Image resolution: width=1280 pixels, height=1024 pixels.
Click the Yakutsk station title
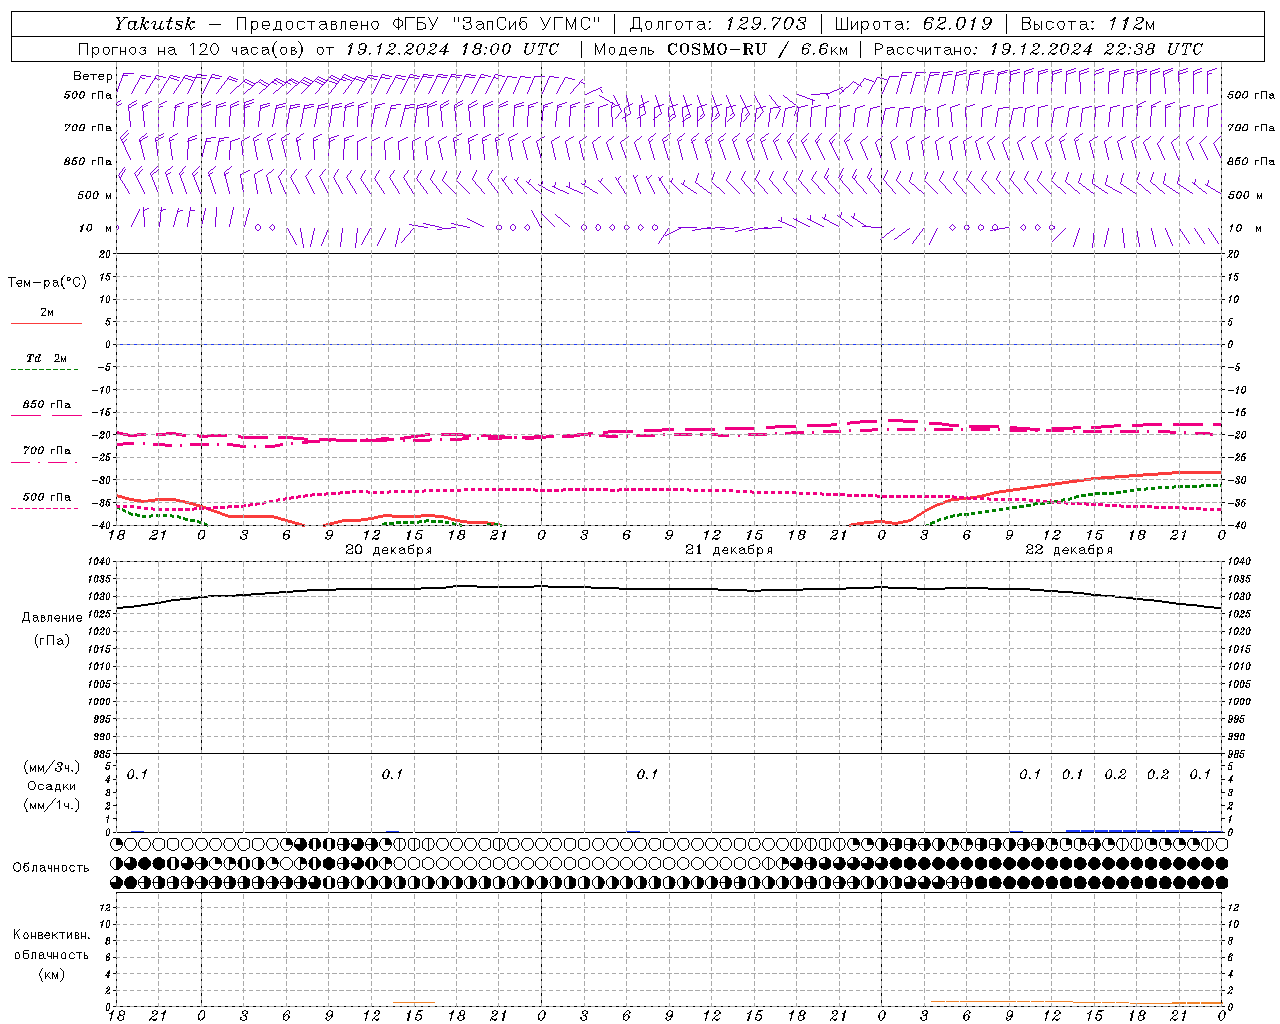(154, 24)
